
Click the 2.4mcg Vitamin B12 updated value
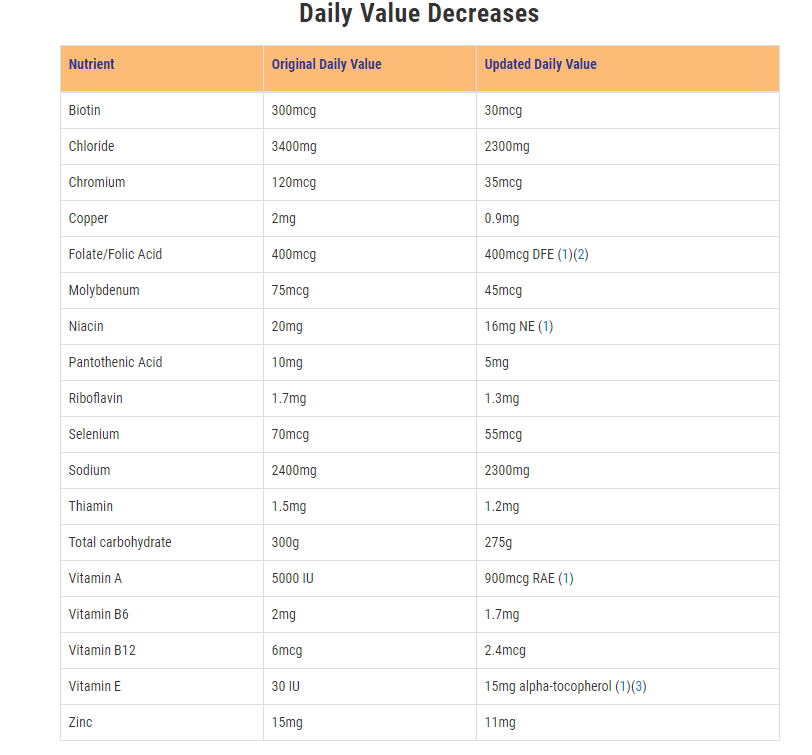pyautogui.click(x=505, y=650)
